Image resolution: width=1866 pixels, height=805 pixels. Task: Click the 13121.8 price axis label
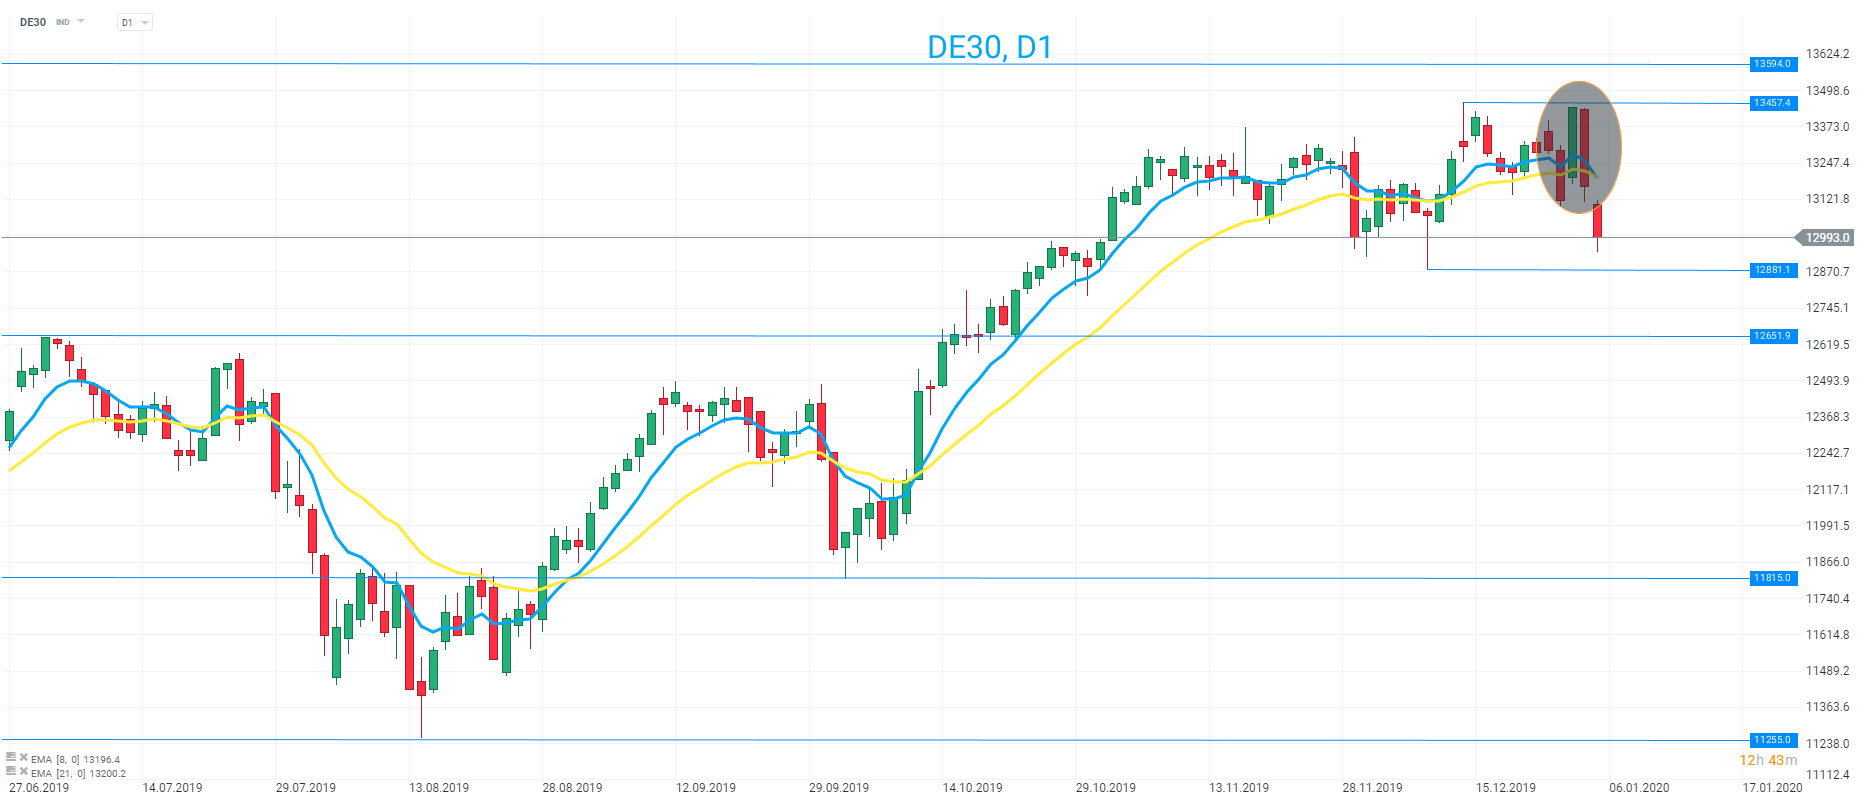click(x=1828, y=199)
